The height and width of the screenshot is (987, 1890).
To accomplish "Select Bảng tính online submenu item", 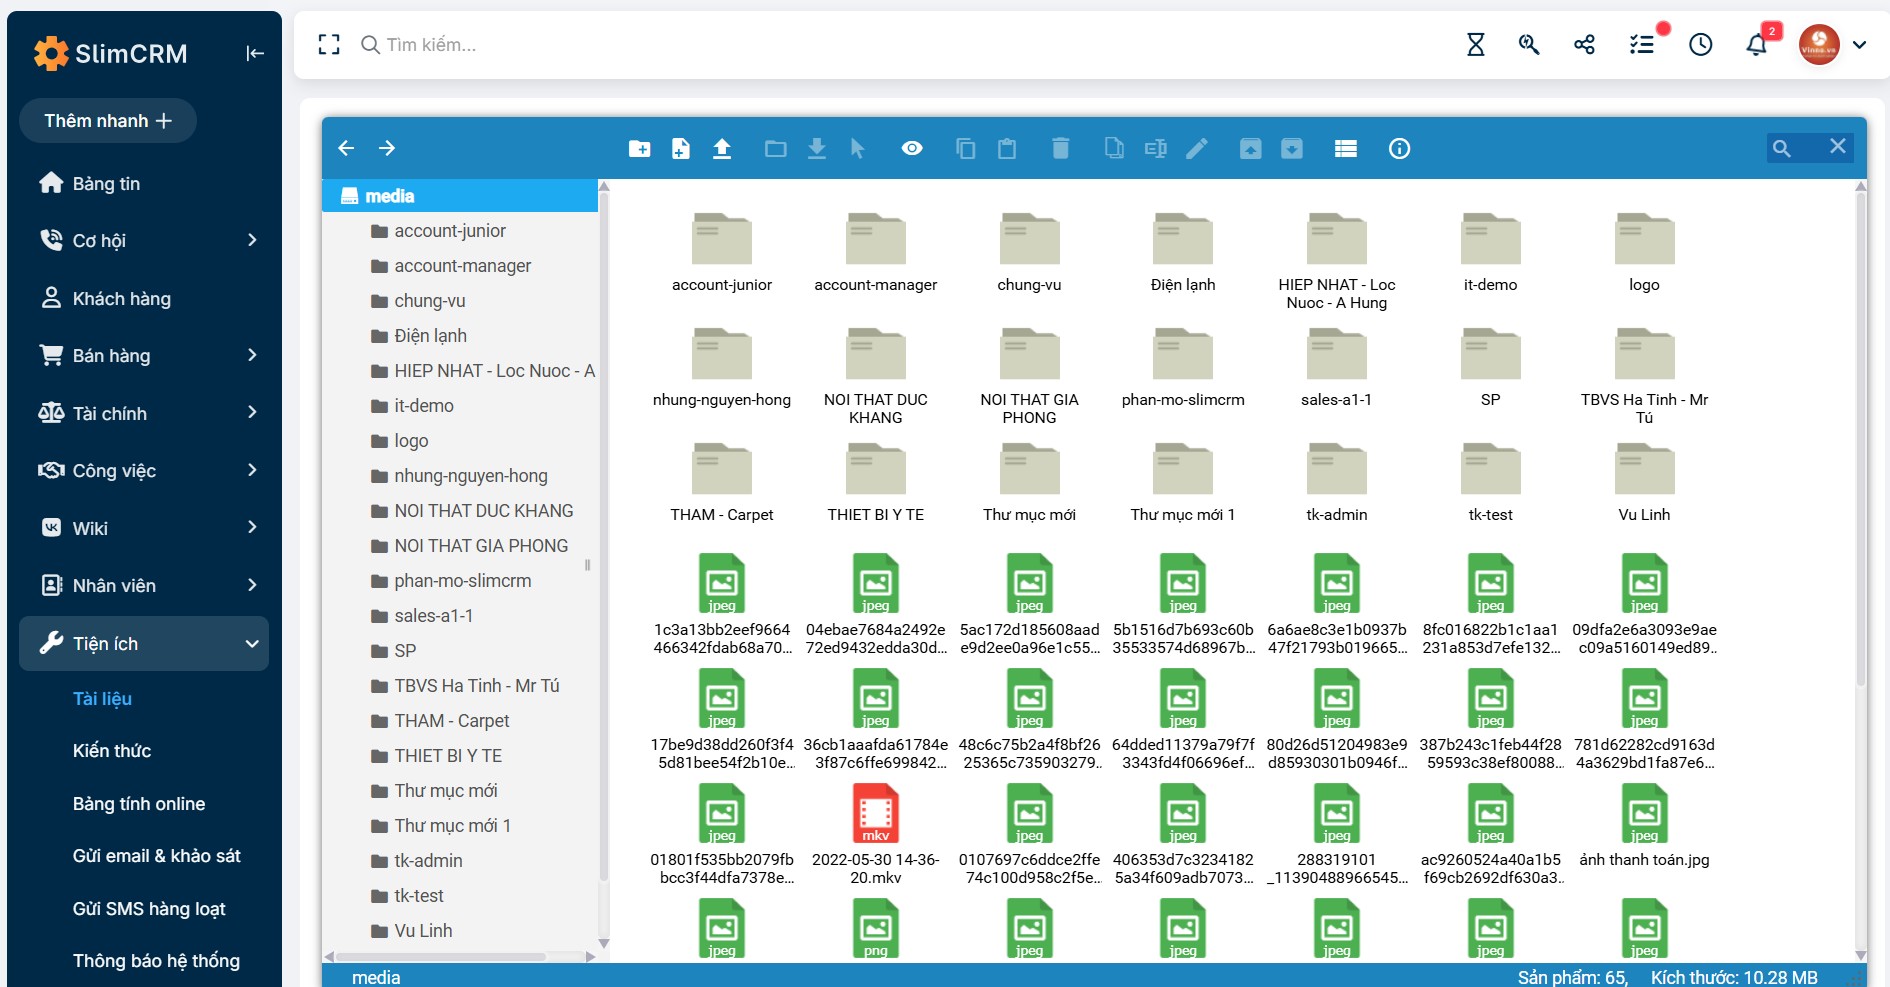I will tap(139, 804).
